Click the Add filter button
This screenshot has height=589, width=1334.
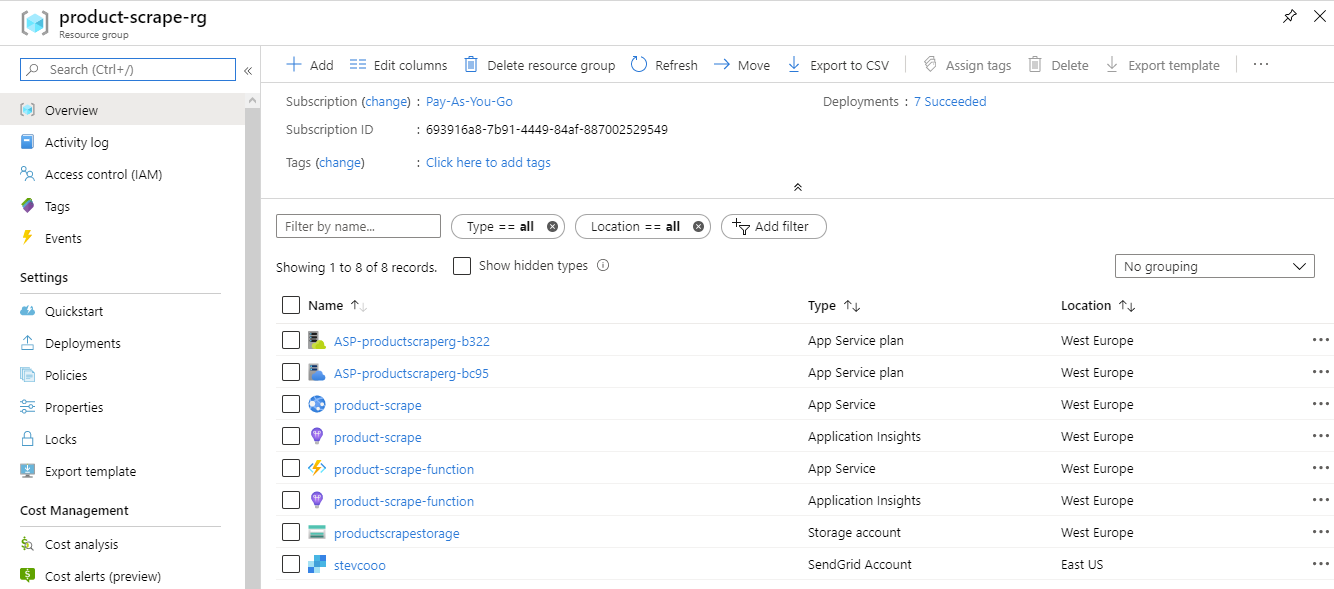773,226
